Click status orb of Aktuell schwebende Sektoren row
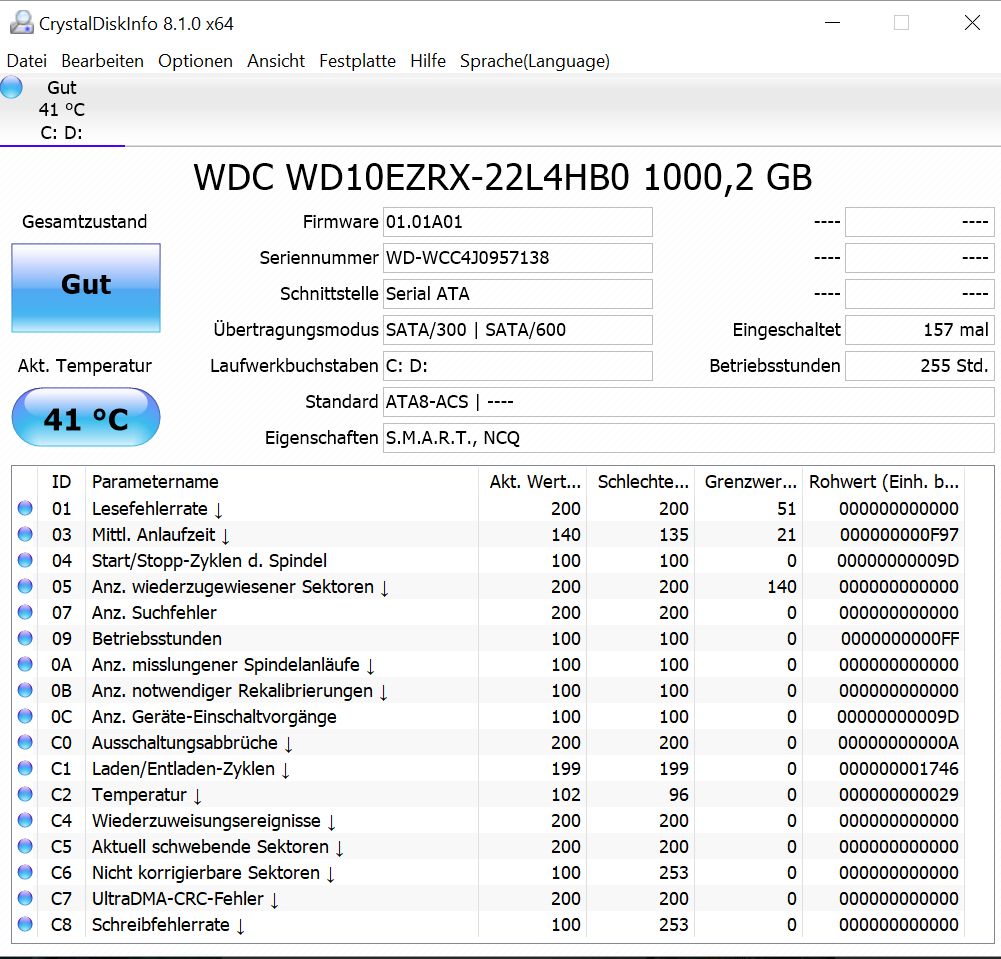This screenshot has height=959, width=1001. click(x=25, y=847)
